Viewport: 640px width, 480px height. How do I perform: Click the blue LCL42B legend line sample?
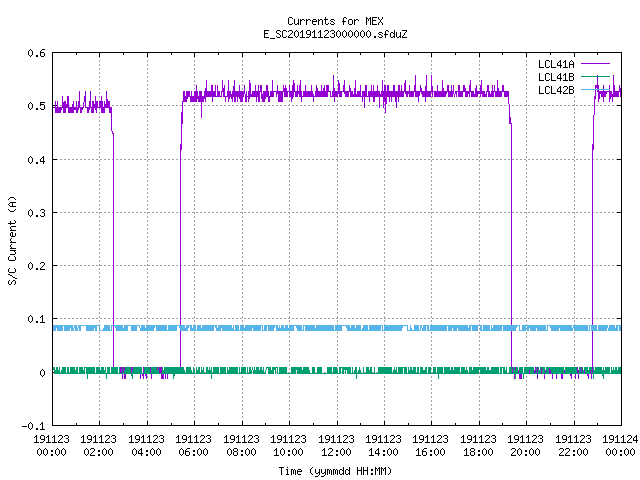point(595,89)
